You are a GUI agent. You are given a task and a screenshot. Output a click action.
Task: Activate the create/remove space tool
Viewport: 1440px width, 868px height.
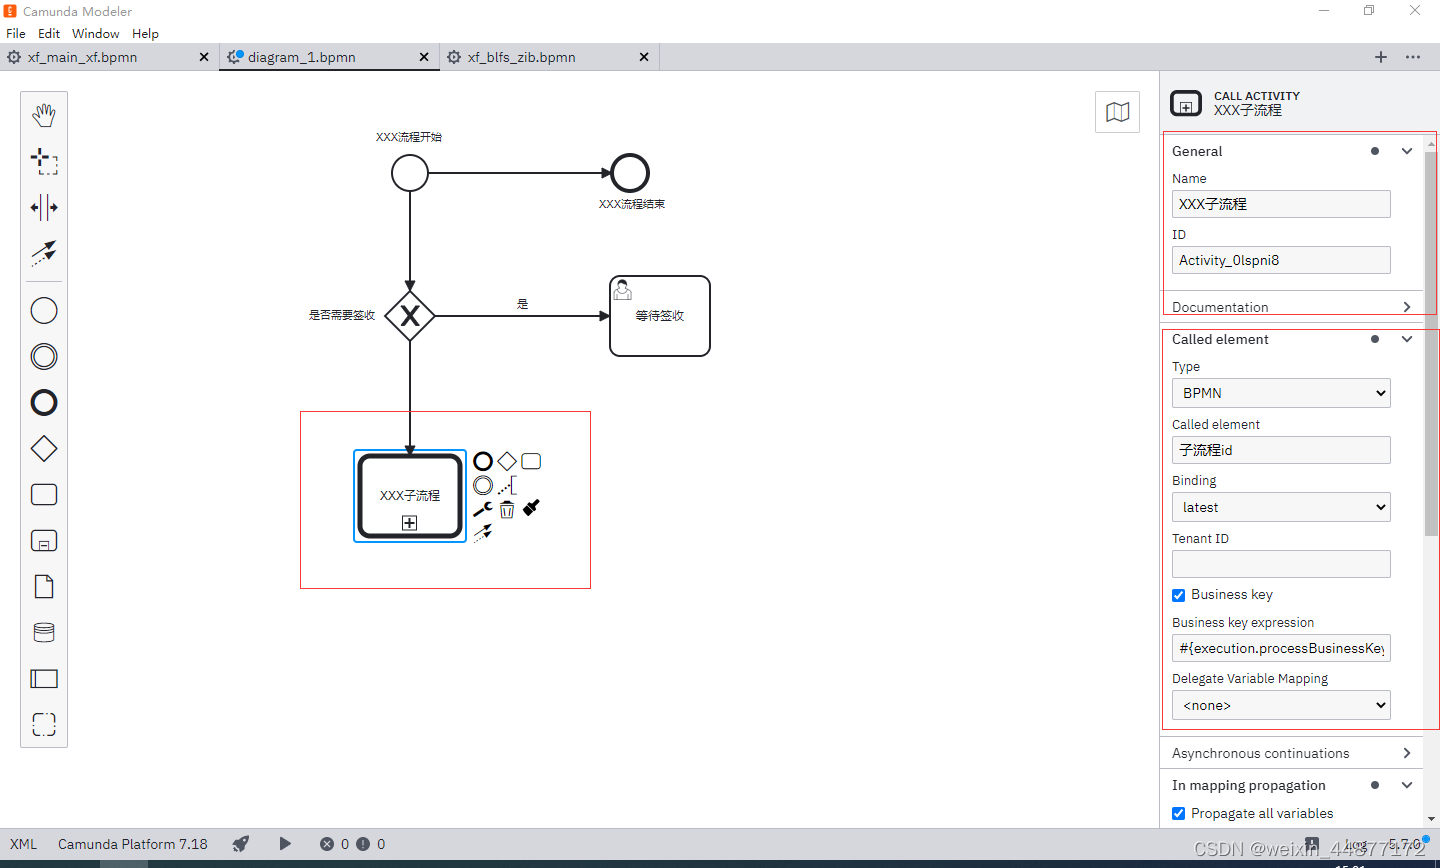click(x=44, y=207)
